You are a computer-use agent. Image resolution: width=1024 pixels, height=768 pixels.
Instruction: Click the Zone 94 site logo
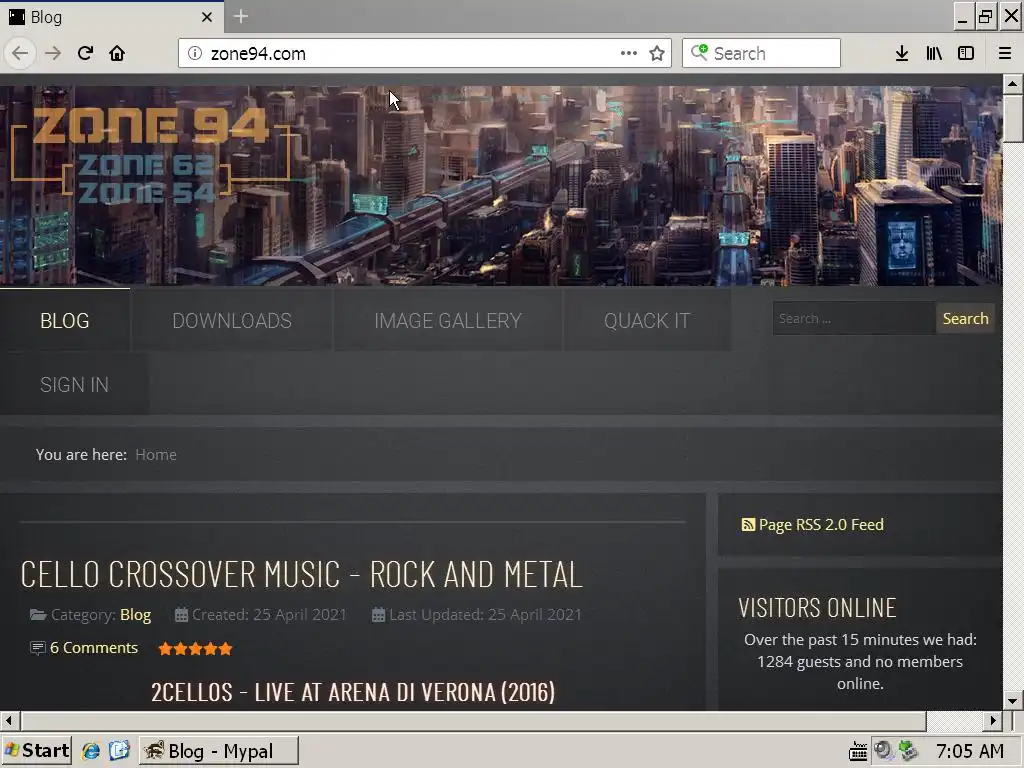pos(150,155)
